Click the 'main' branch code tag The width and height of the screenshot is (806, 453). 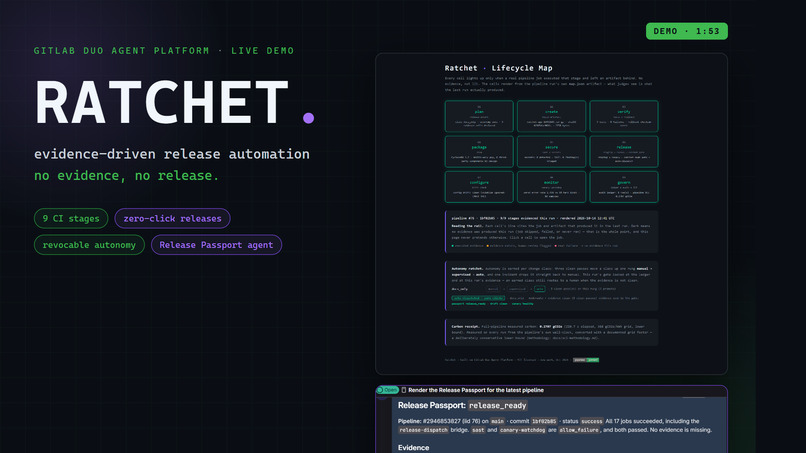(x=497, y=421)
